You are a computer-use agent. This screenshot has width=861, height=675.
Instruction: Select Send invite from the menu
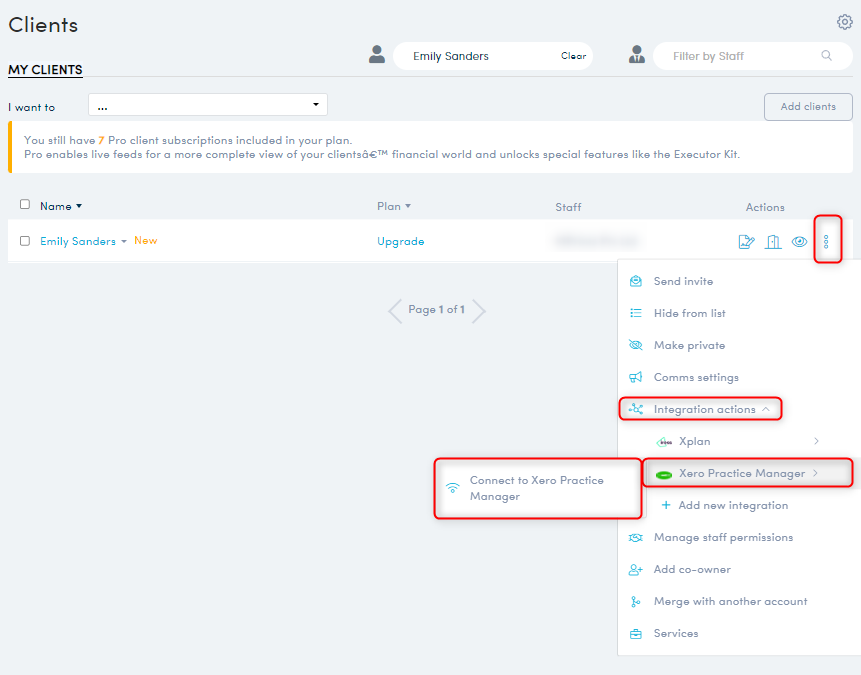pos(683,281)
